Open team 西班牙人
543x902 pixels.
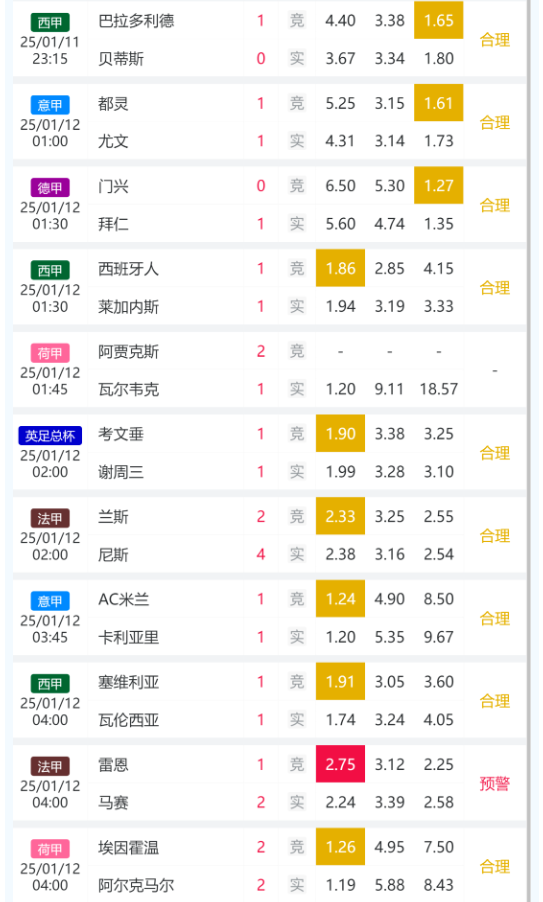pos(128,269)
